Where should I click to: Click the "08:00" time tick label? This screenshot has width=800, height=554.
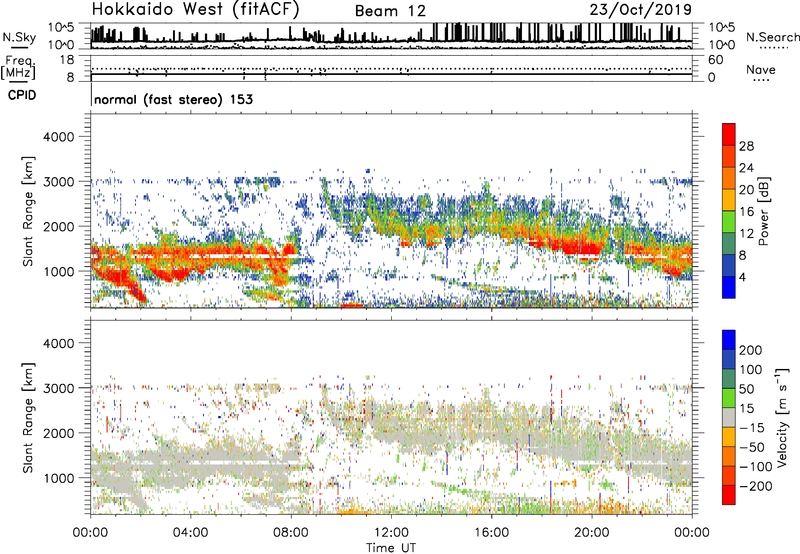(291, 533)
